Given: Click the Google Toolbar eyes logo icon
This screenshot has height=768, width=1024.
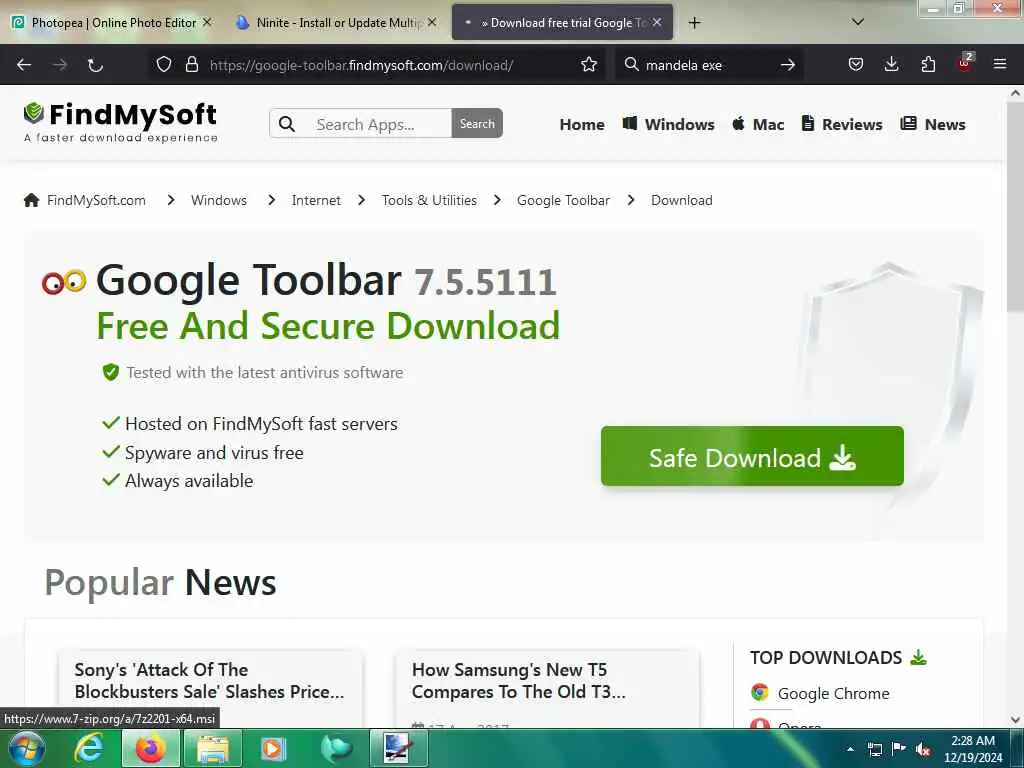Looking at the screenshot, I should [x=64, y=282].
